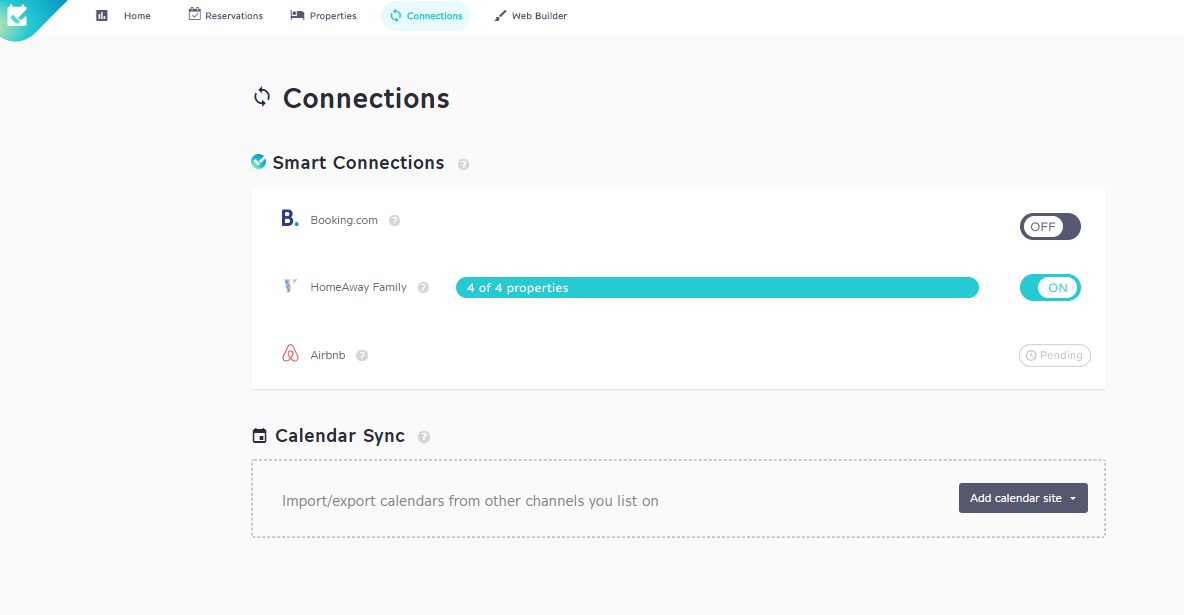This screenshot has width=1184, height=615.
Task: Click the Airbnb logo icon
Action: click(x=290, y=353)
